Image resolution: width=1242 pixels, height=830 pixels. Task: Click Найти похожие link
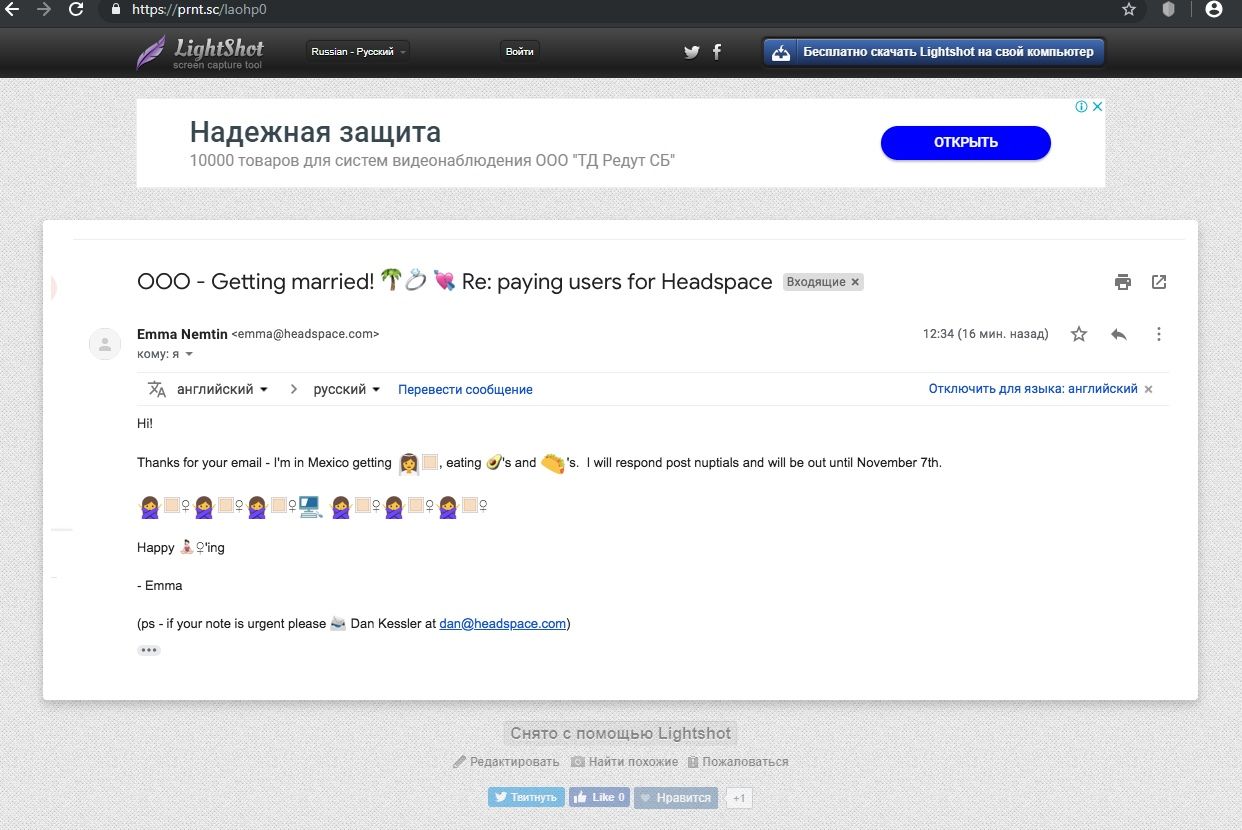(x=625, y=762)
